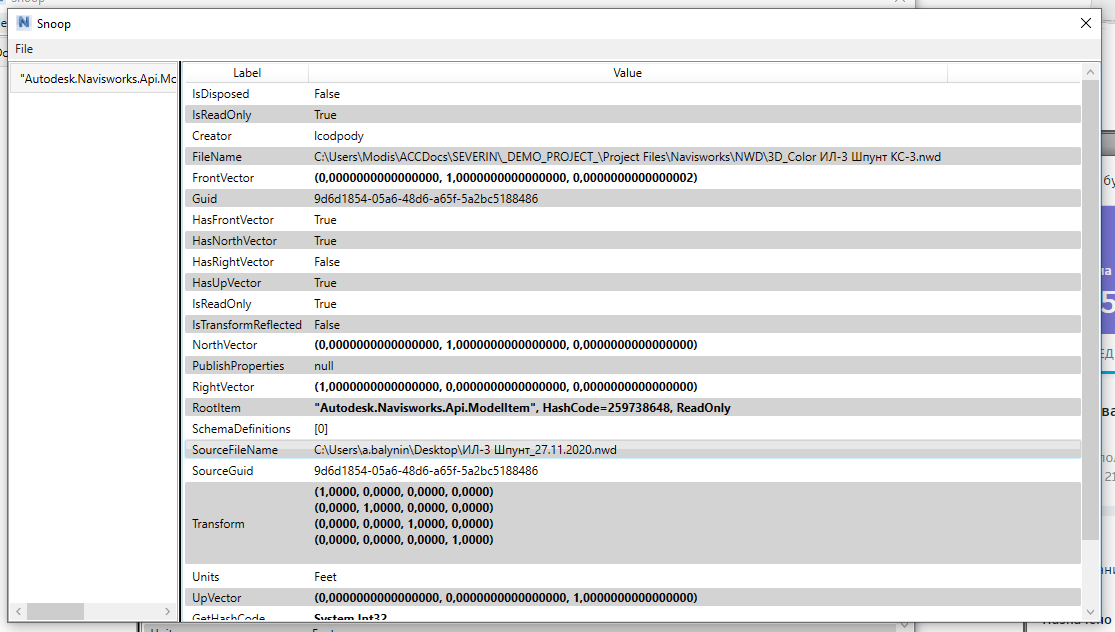Viewport: 1115px width, 632px height.
Task: Select the Autodesk.Navisworks.Api.Mc tree item
Action: (x=97, y=79)
